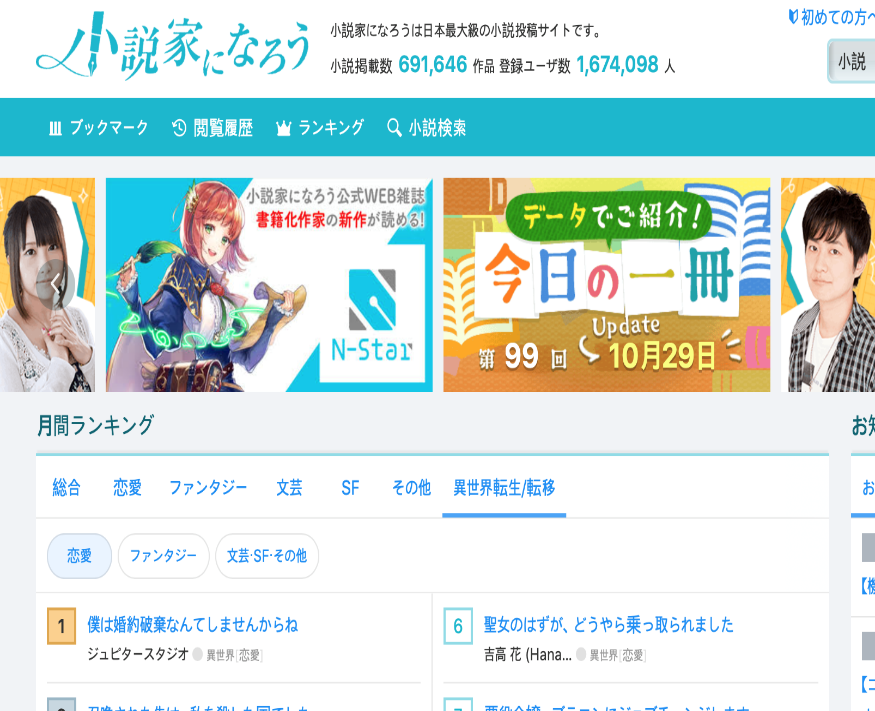Viewport: 875px width, 711px height.
Task: Open 閲覧履歴 history clock icon
Action: pyautogui.click(x=179, y=128)
